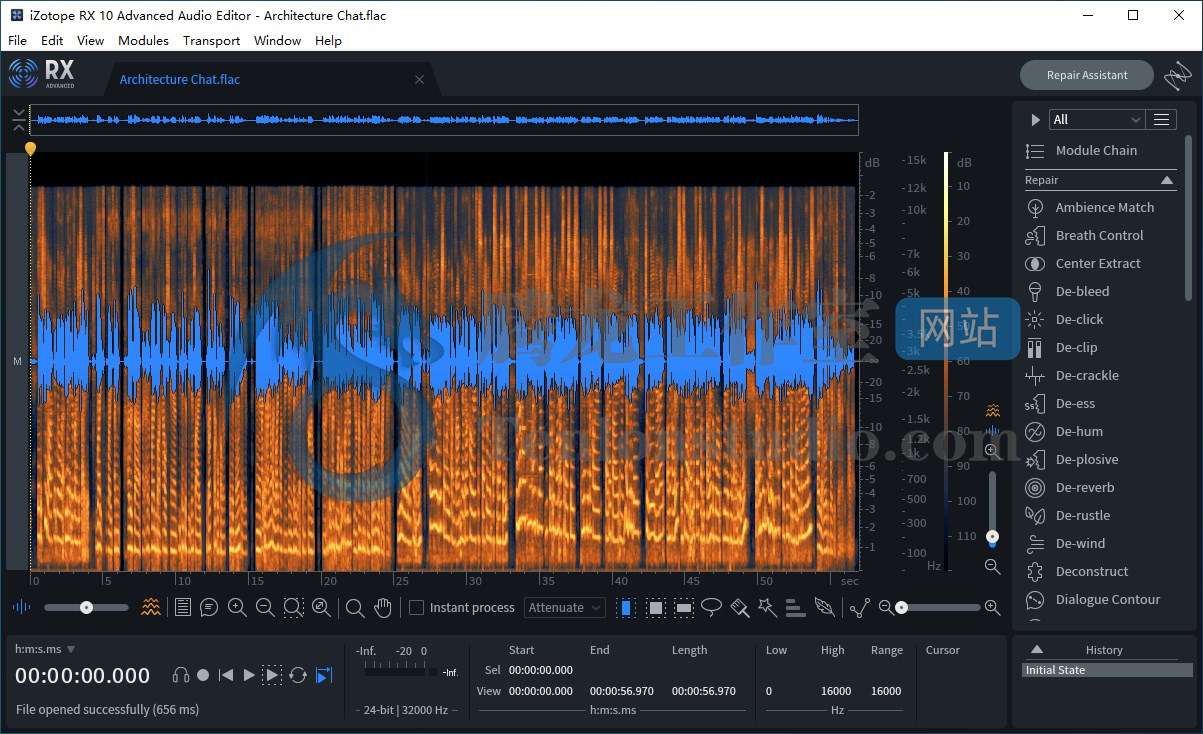
Task: Click the De-reverb module icon
Action: tap(1035, 487)
